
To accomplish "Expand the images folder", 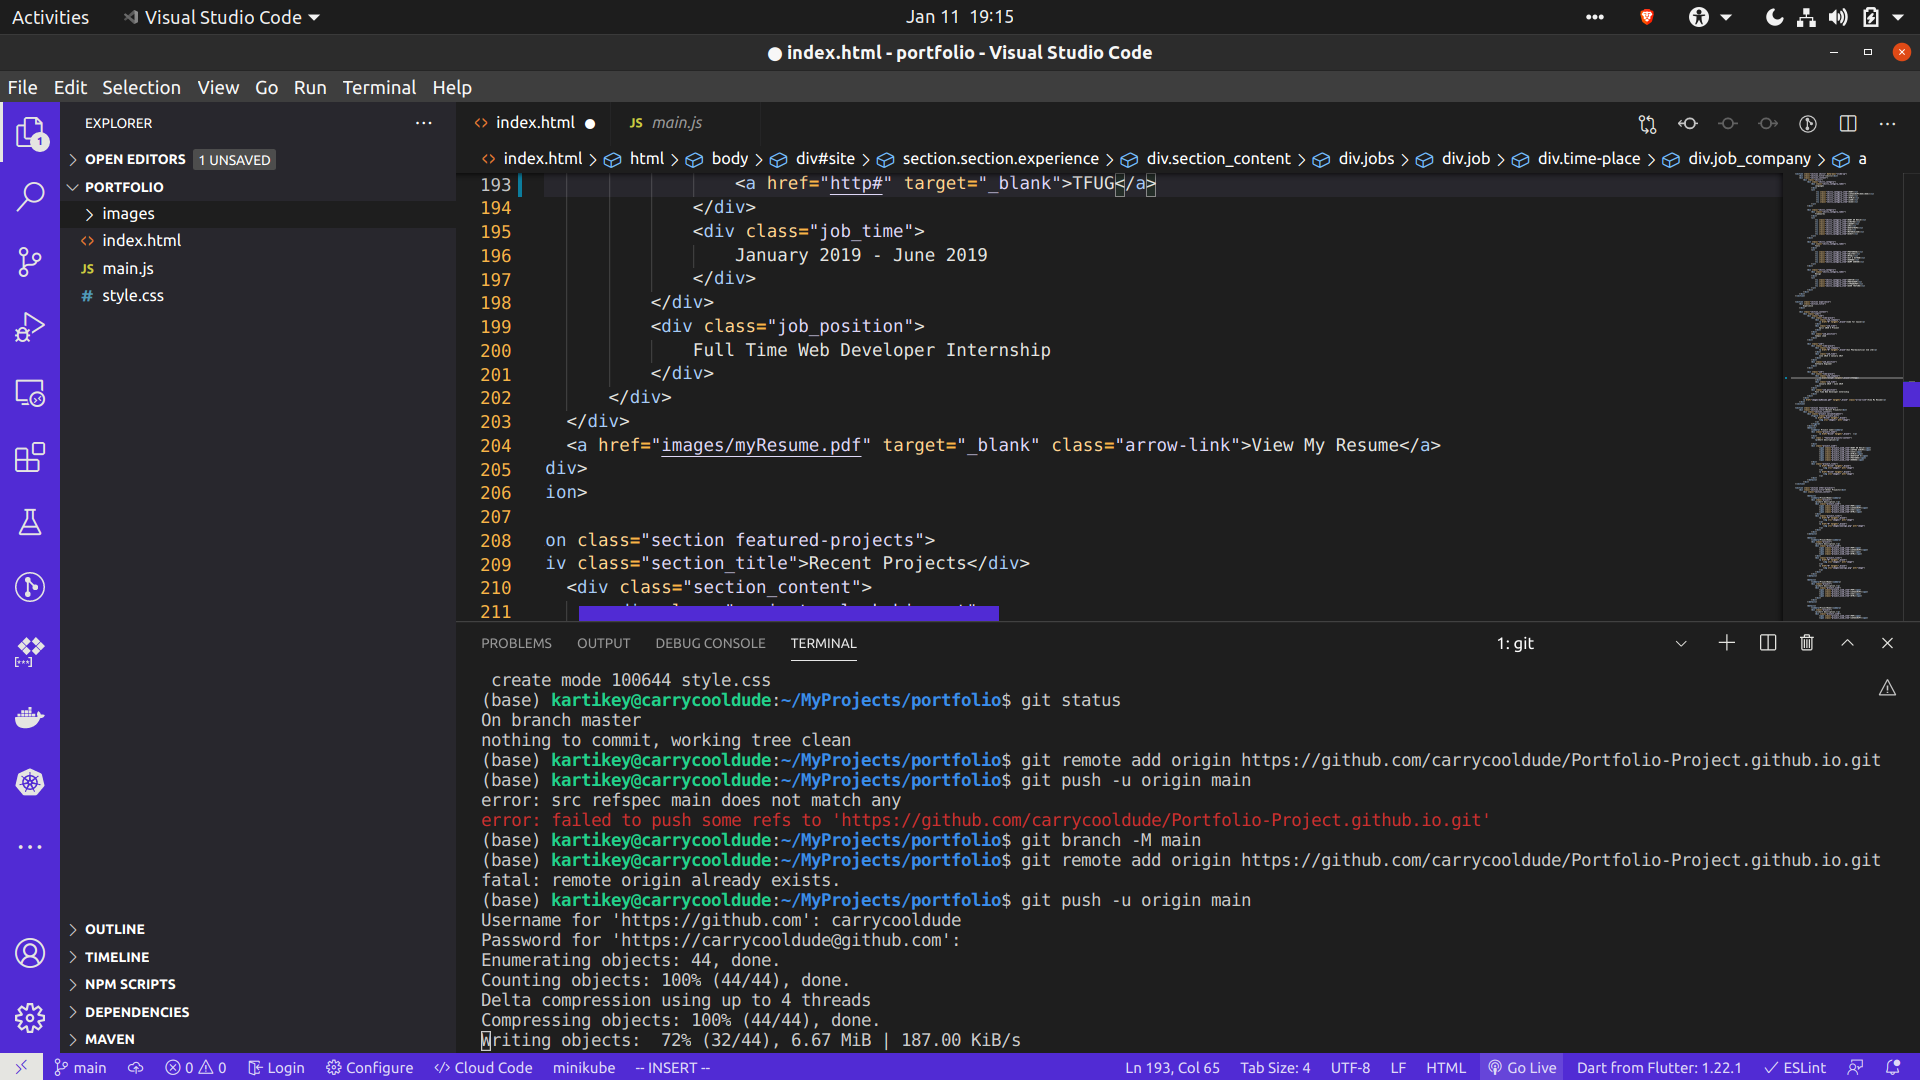I will (128, 214).
